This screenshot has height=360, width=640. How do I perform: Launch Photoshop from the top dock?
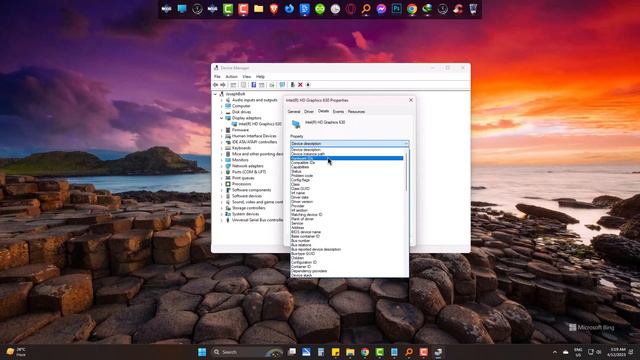click(396, 9)
